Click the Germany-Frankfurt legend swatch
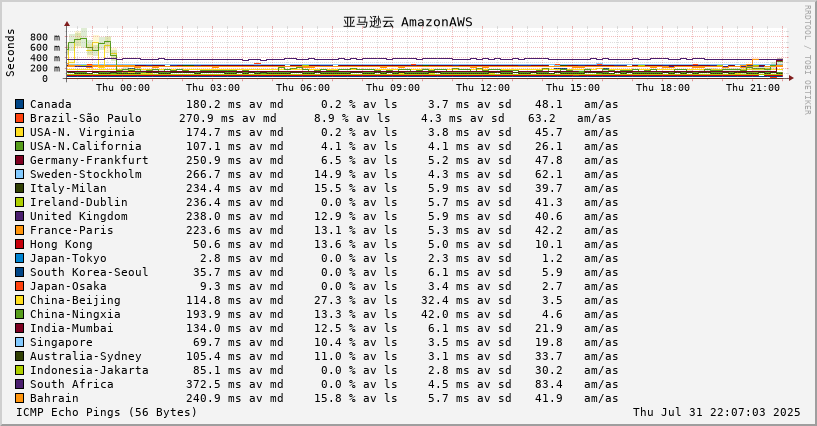The height and width of the screenshot is (426, 817). [19, 160]
